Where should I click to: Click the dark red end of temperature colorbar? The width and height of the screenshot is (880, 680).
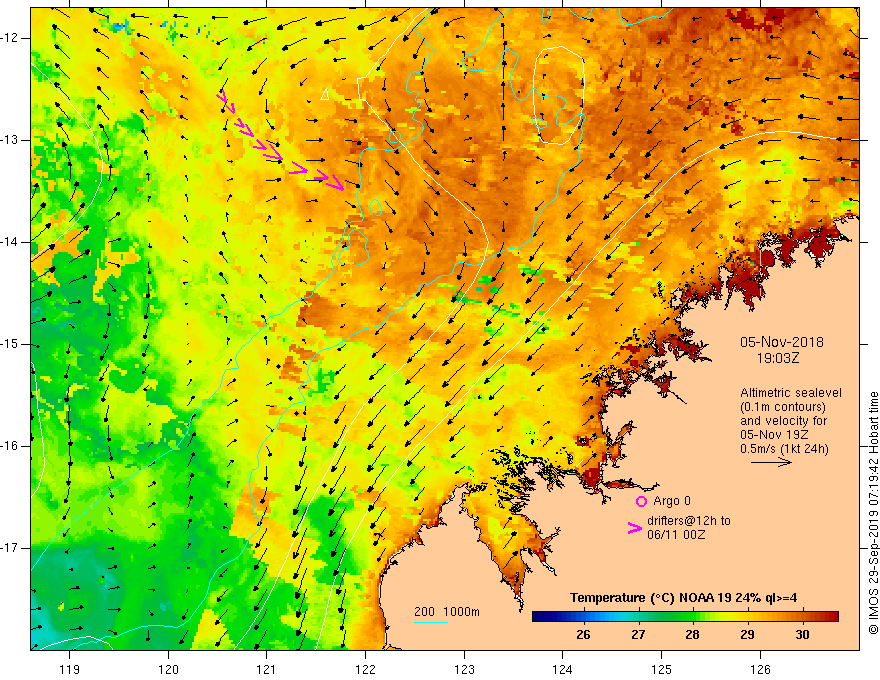[x=832, y=617]
